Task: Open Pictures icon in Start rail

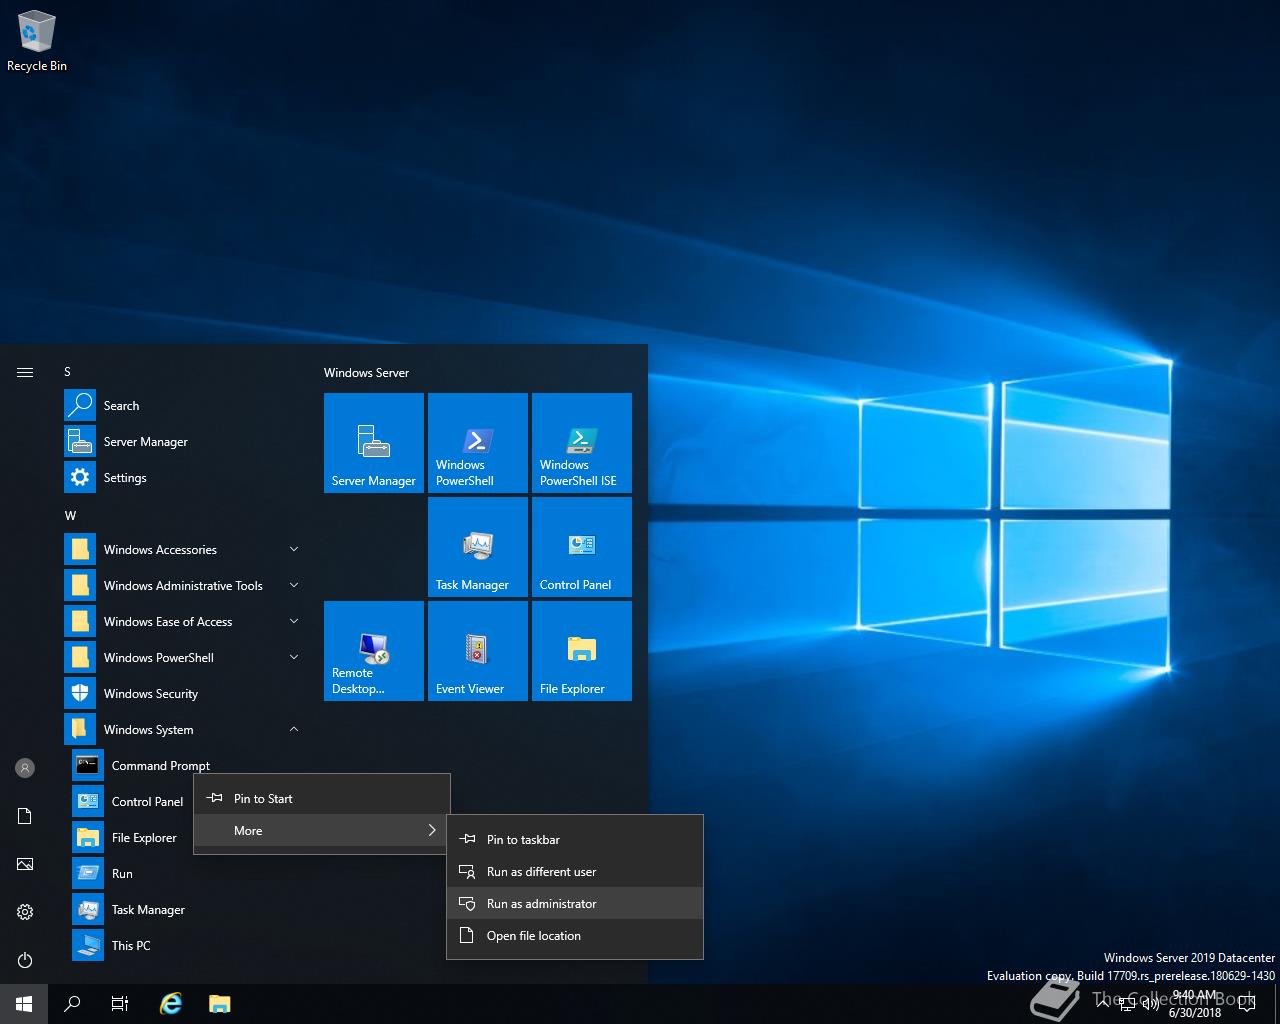Action: pos(25,864)
